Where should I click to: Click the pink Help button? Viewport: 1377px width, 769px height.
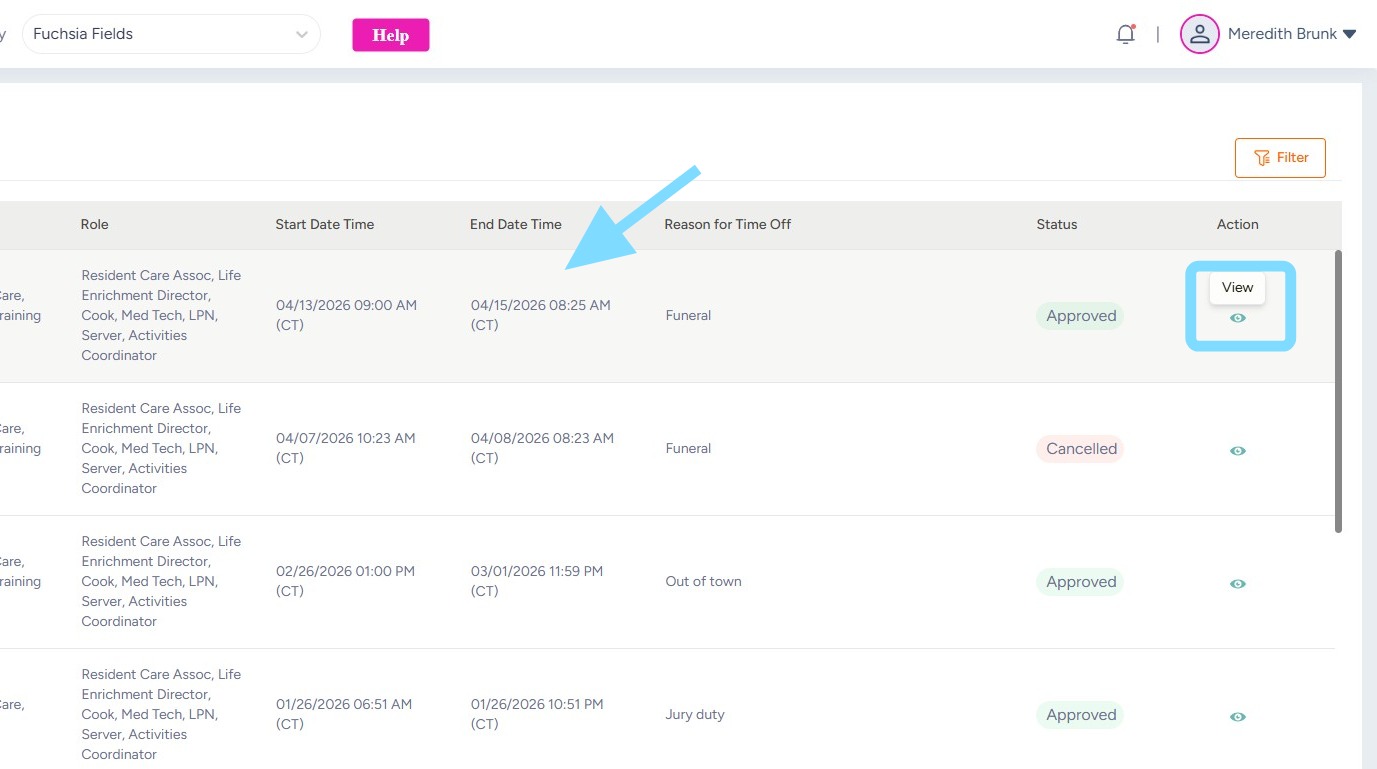click(390, 35)
